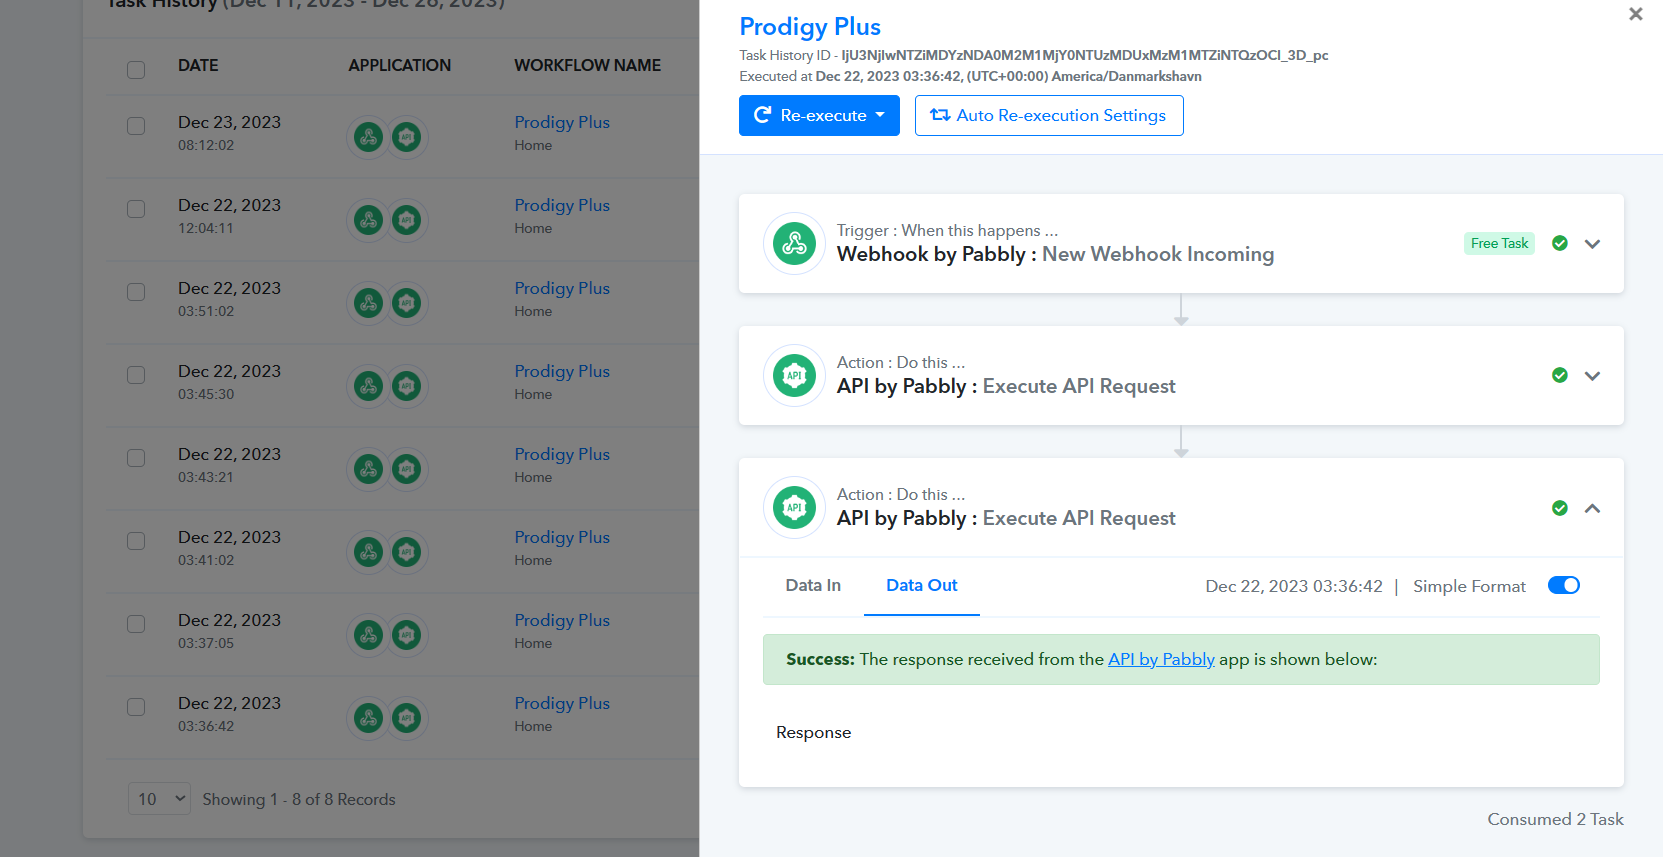The width and height of the screenshot is (1663, 857).
Task: Click API icon in Dec 22 12:04:11 row
Action: pyautogui.click(x=406, y=220)
